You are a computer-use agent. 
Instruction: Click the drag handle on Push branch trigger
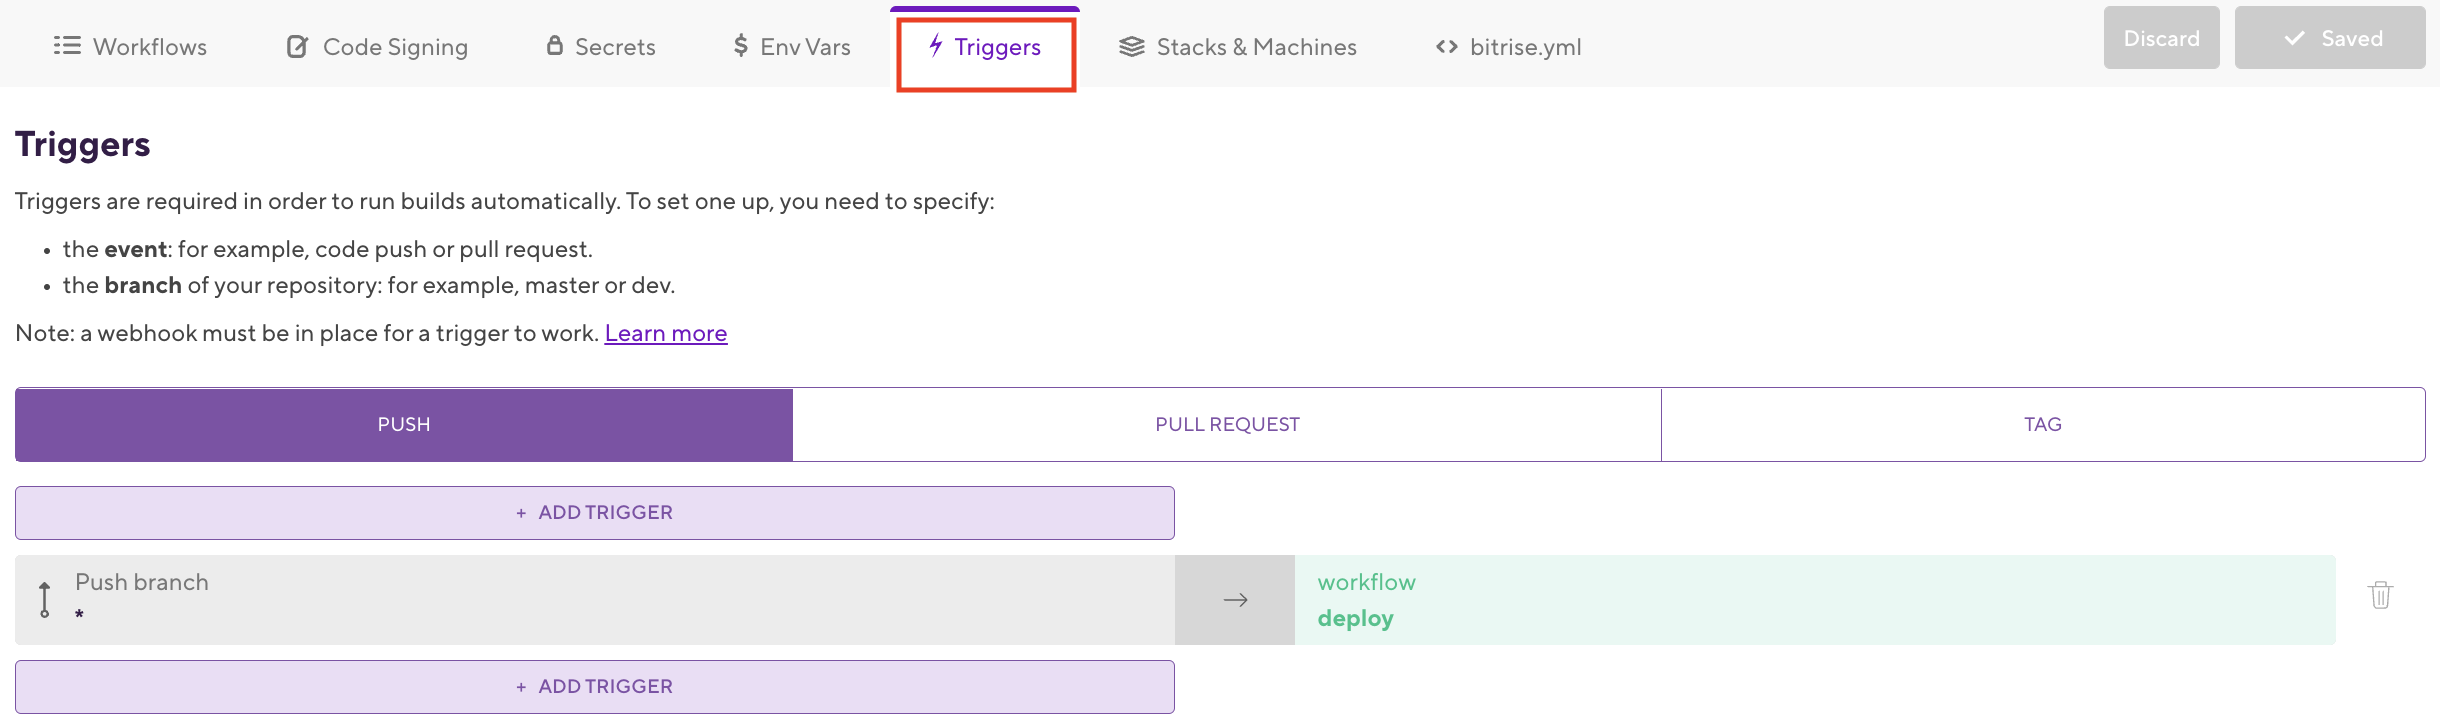tap(45, 599)
